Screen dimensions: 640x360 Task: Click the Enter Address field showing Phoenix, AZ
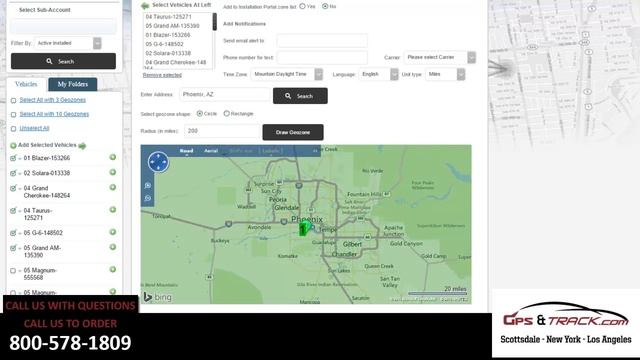tap(225, 95)
